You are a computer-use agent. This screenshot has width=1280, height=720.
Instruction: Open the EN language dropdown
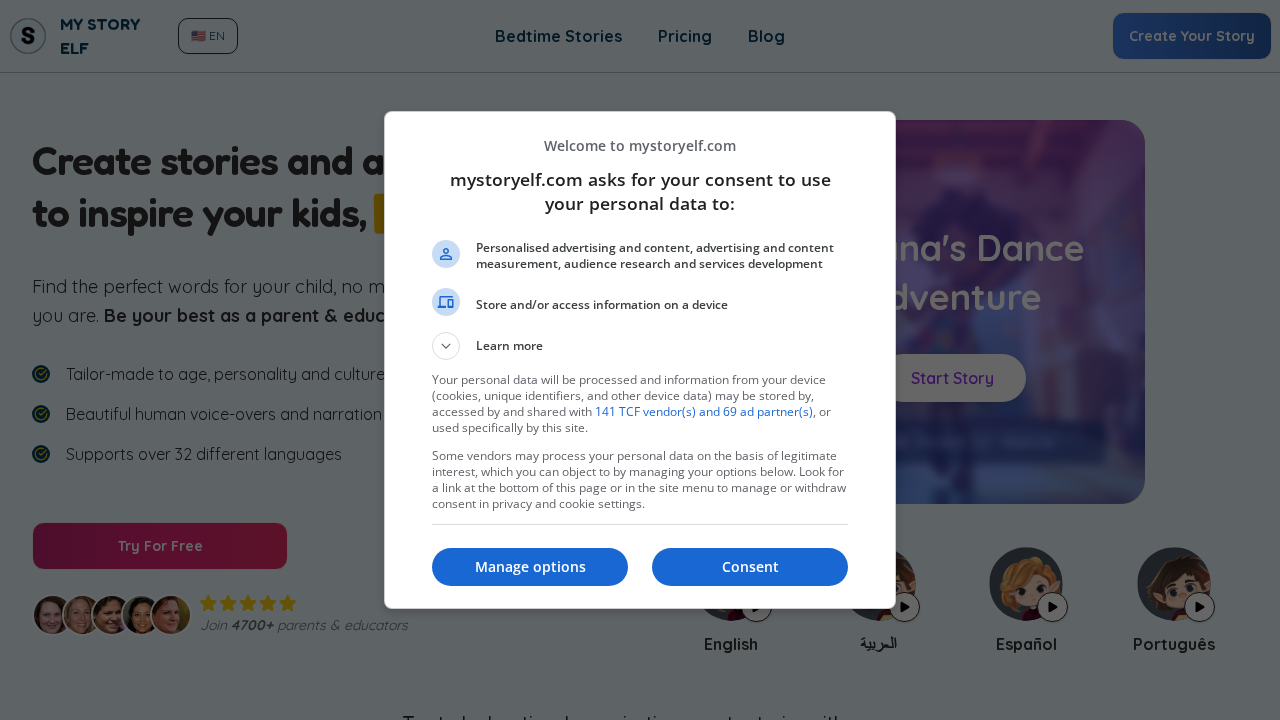207,35
